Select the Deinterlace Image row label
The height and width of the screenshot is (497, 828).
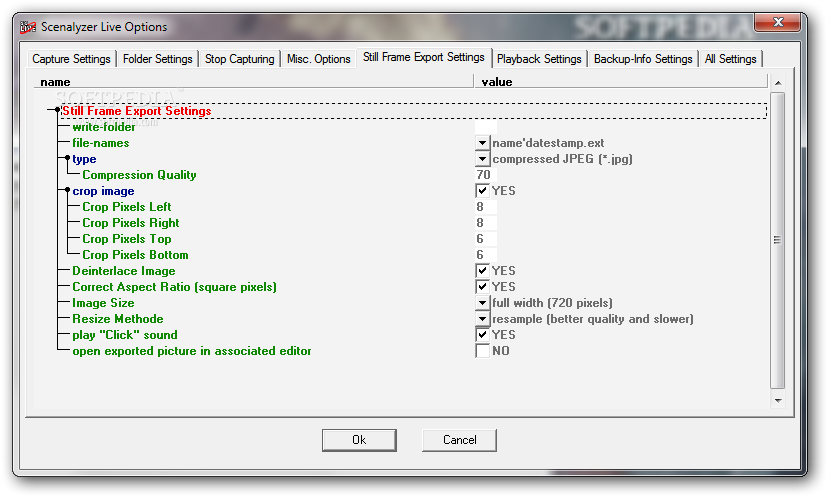point(124,271)
